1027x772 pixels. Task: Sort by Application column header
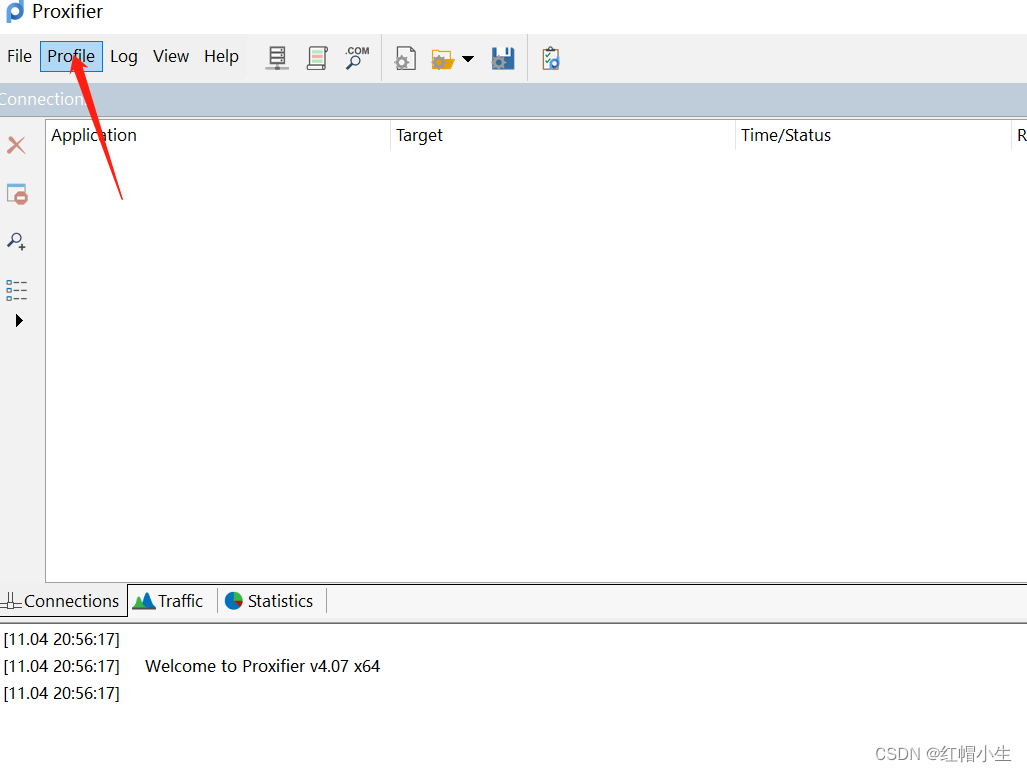tap(218, 136)
